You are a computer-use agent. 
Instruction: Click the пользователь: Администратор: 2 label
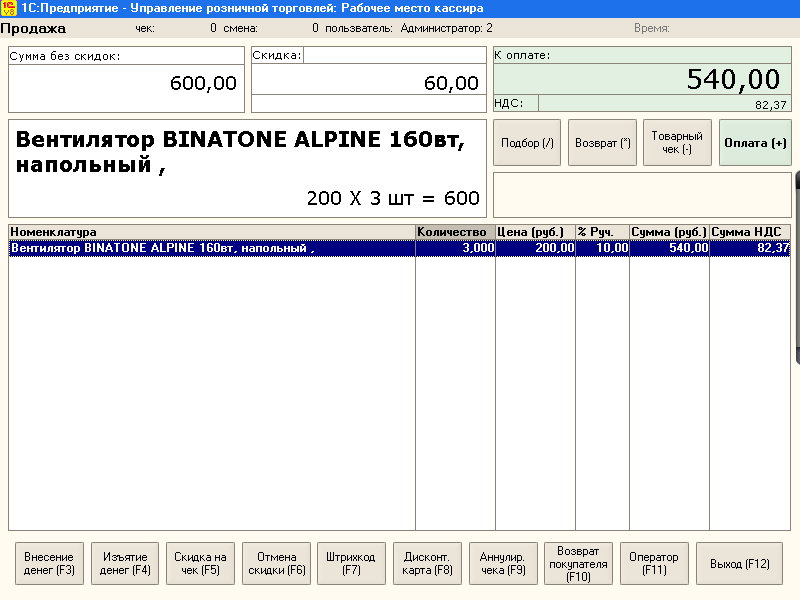[409, 28]
